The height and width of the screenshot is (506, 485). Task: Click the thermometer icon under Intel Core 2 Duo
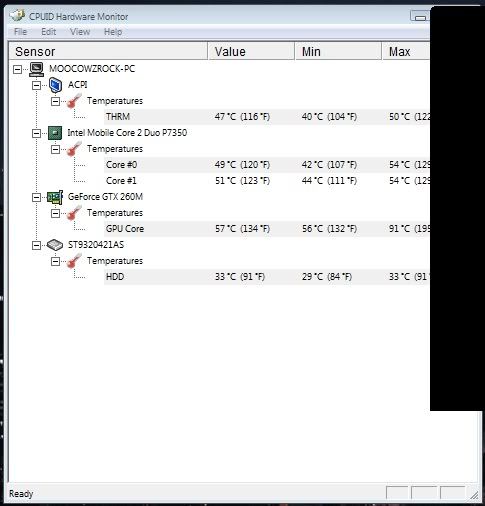(x=74, y=149)
